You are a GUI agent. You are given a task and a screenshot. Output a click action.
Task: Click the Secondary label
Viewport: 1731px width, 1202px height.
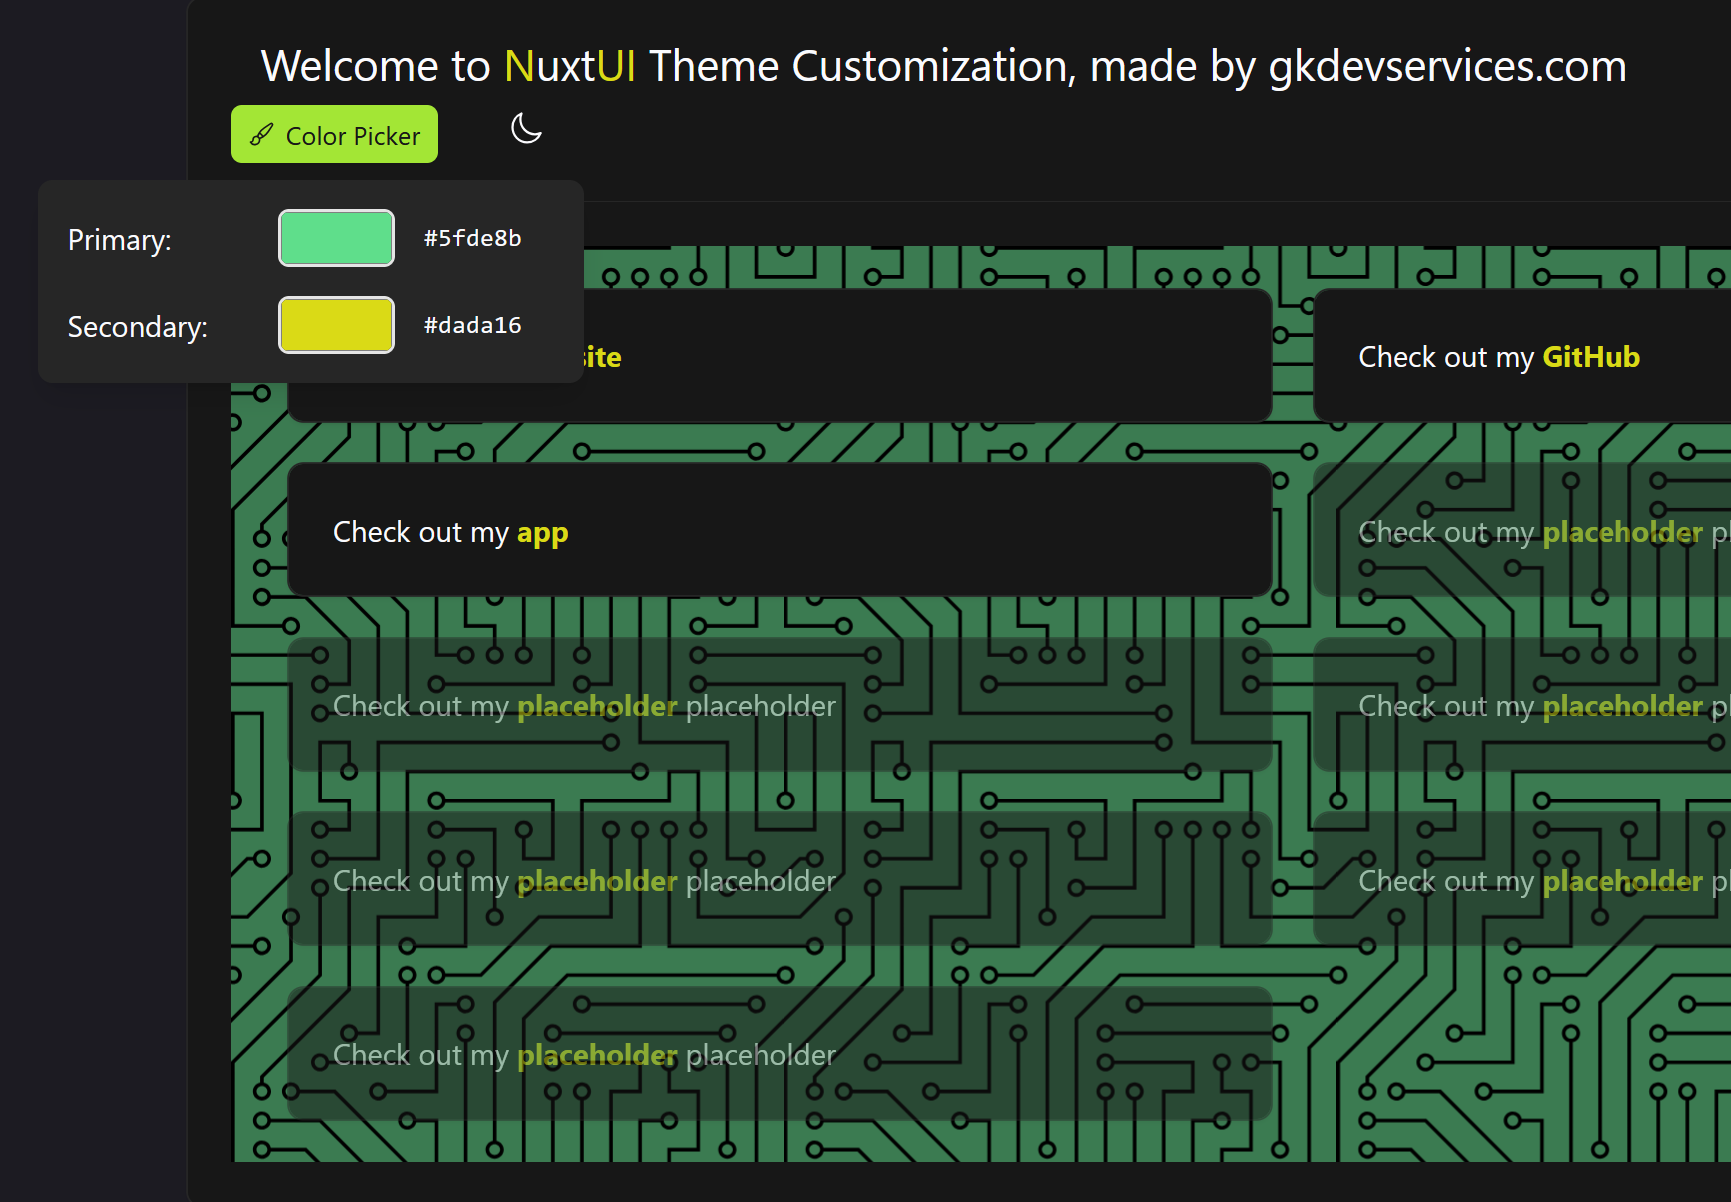click(x=138, y=327)
